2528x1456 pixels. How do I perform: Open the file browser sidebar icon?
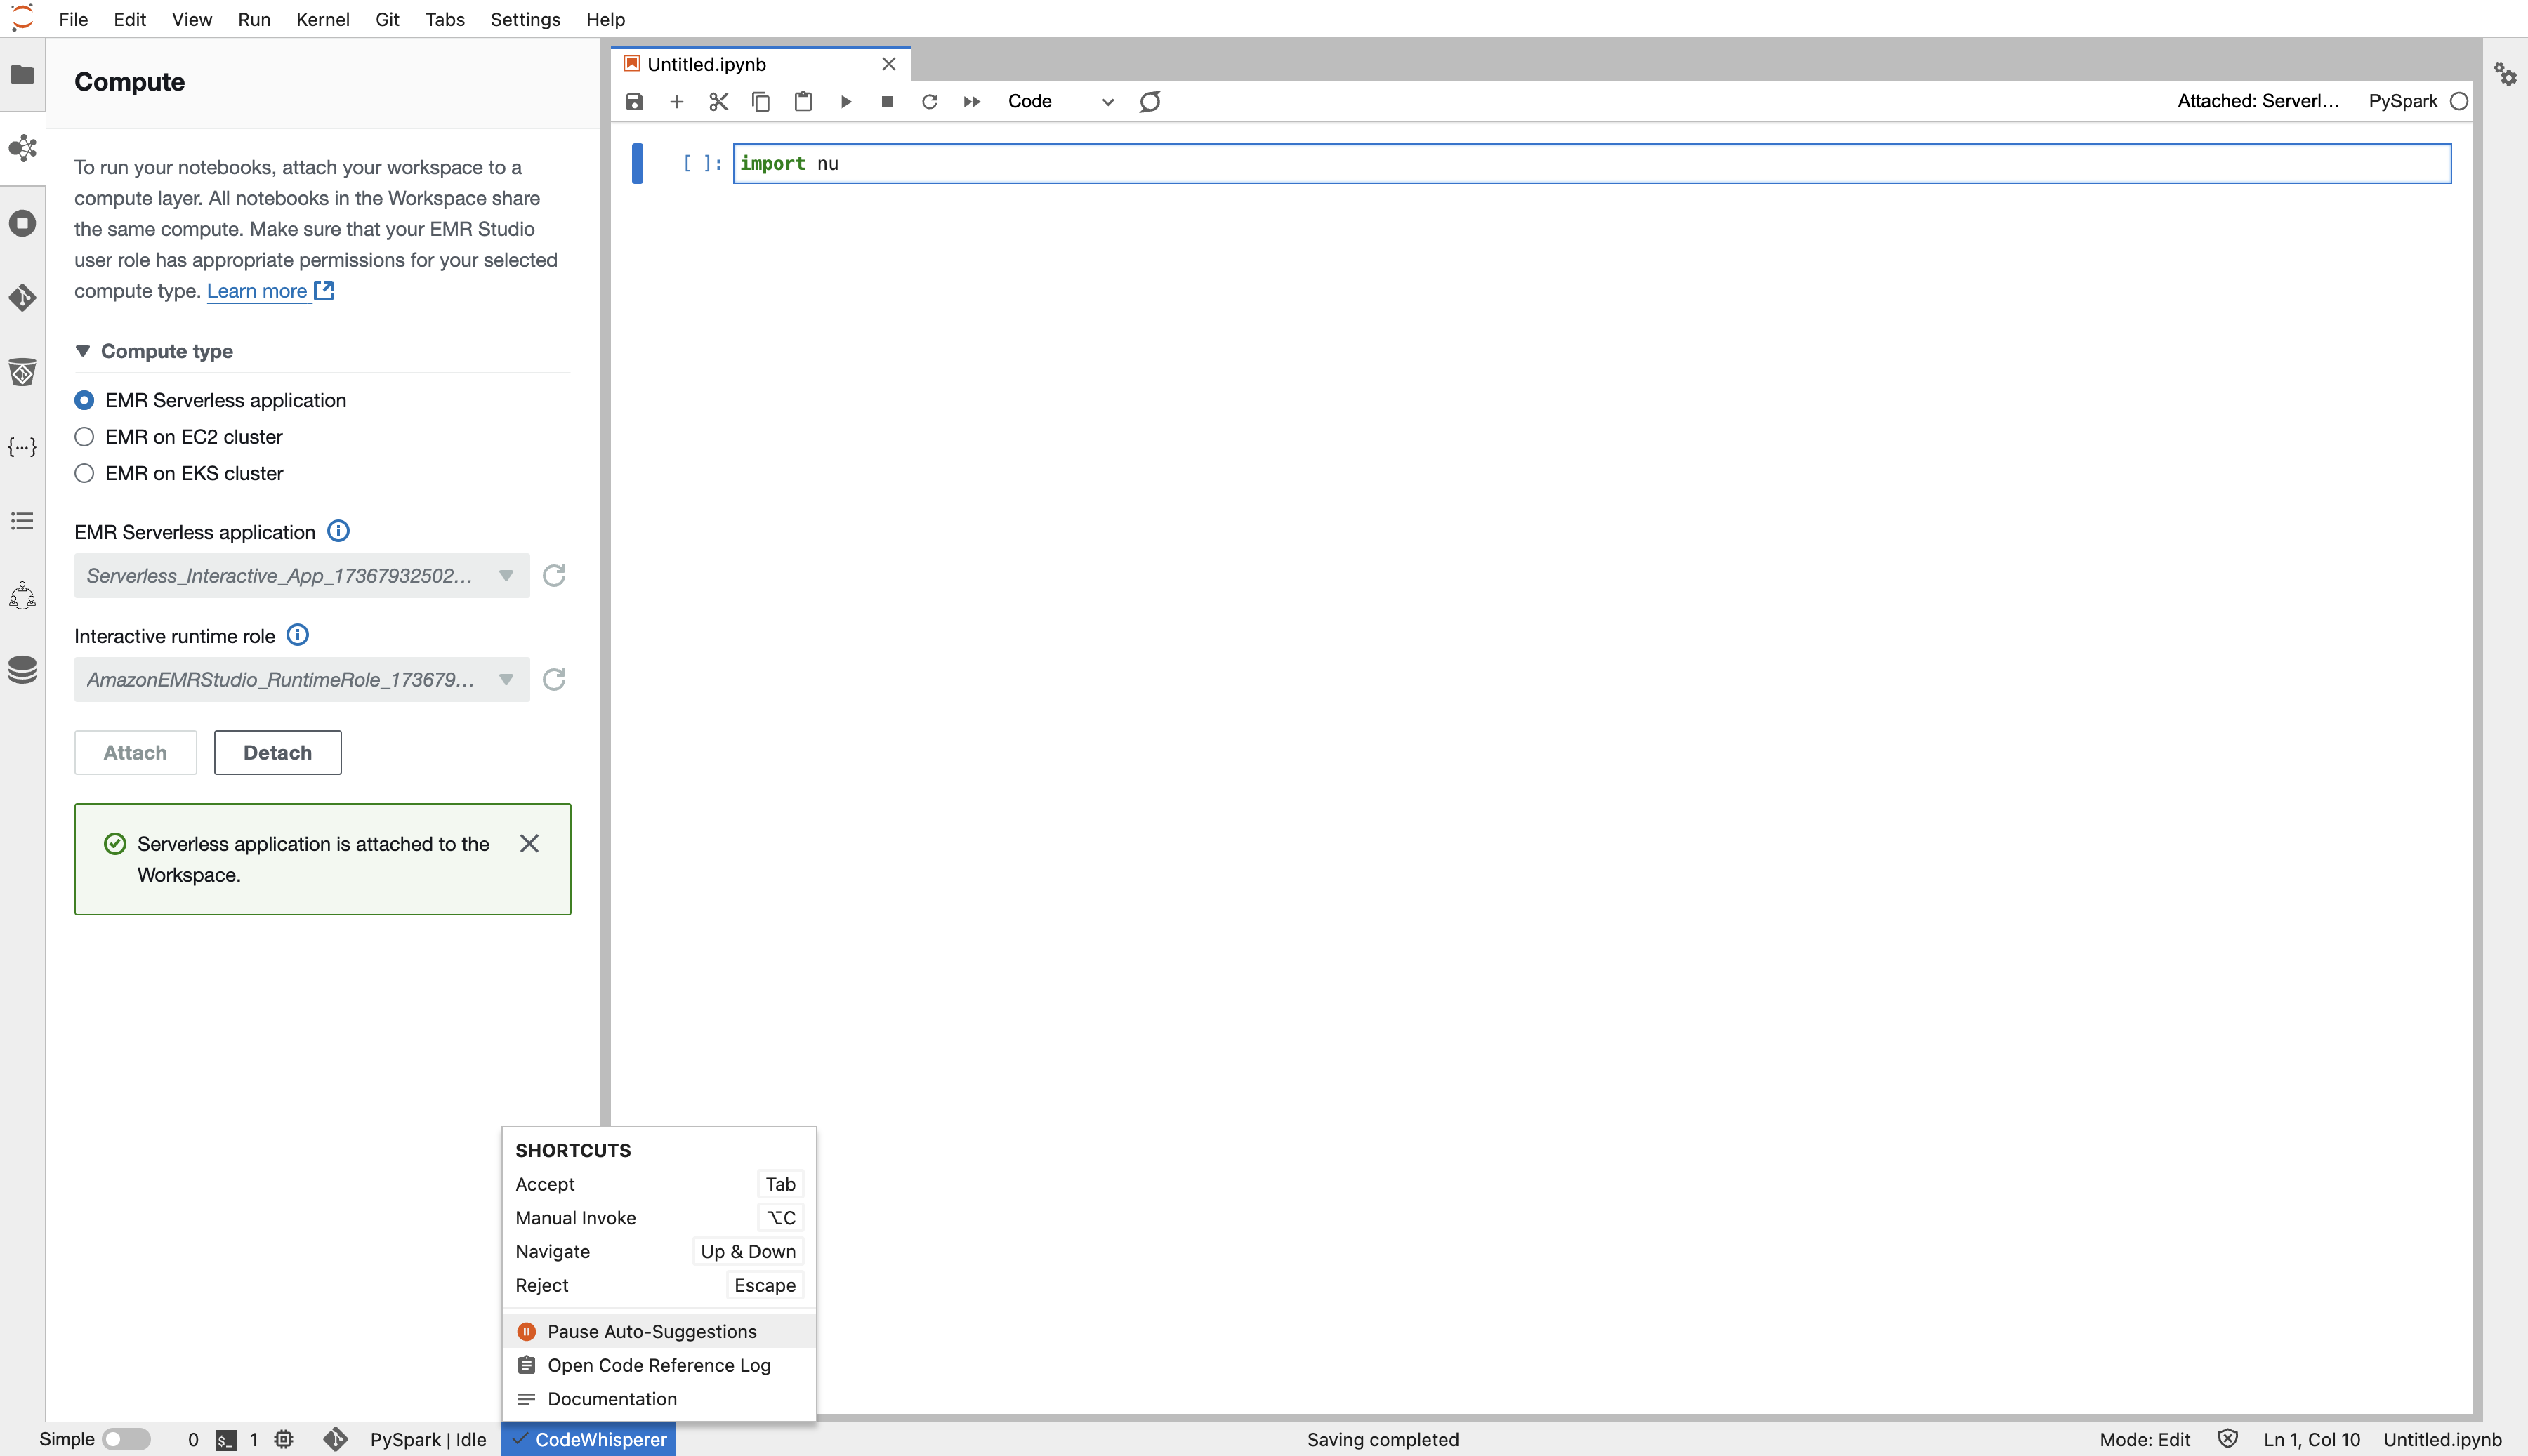coord(22,75)
